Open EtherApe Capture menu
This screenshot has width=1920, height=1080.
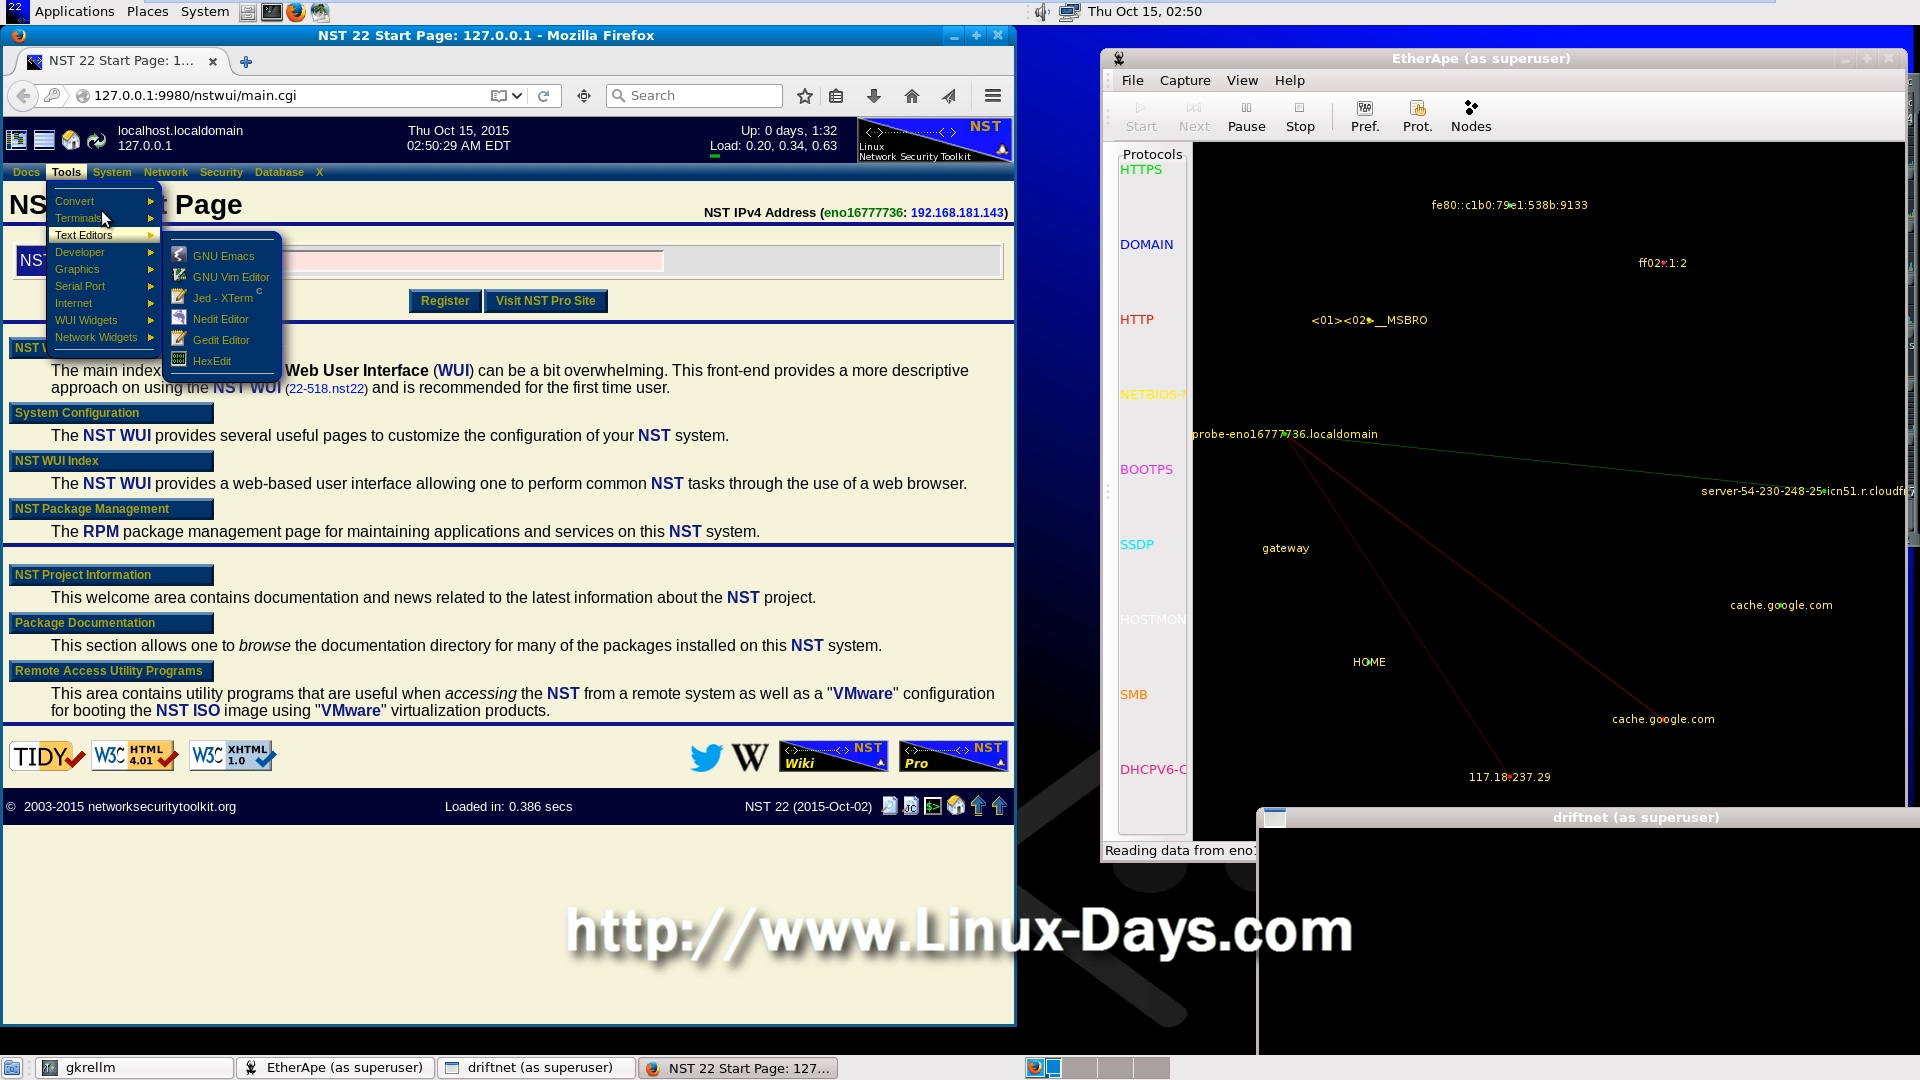point(1185,80)
